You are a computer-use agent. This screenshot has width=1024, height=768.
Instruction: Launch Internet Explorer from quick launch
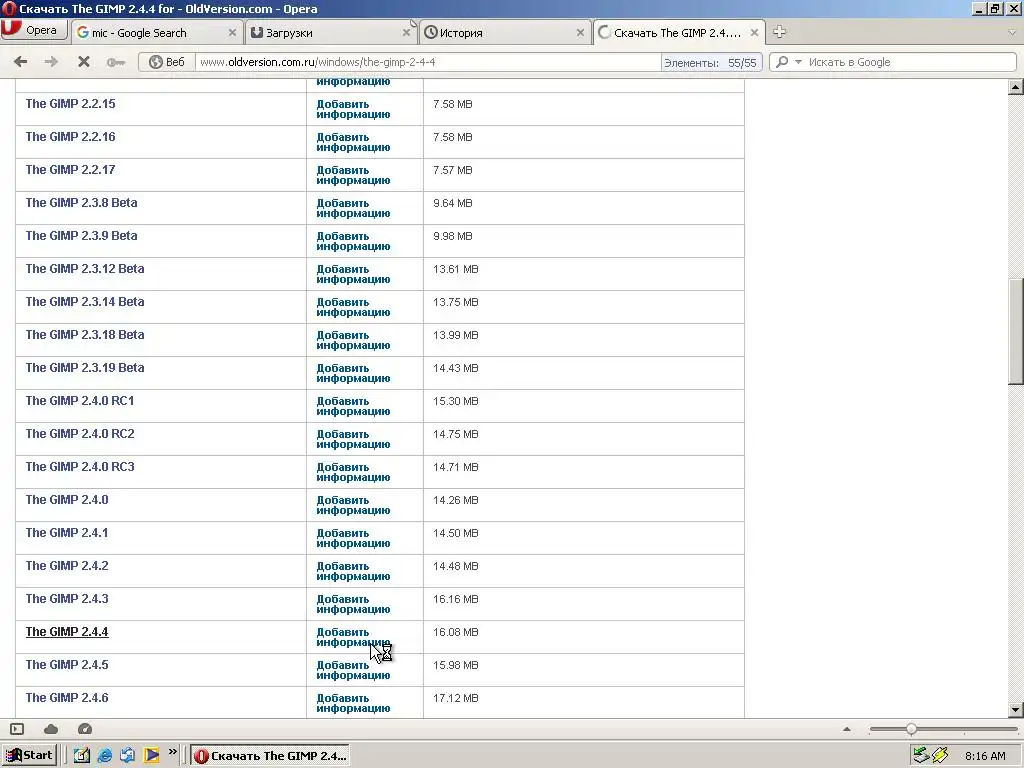(104, 756)
